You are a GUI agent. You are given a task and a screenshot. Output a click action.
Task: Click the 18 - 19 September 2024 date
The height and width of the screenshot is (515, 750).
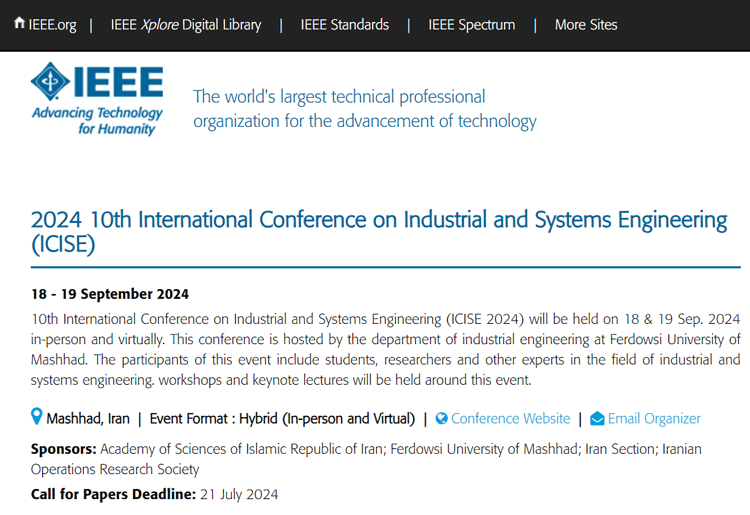pos(110,294)
